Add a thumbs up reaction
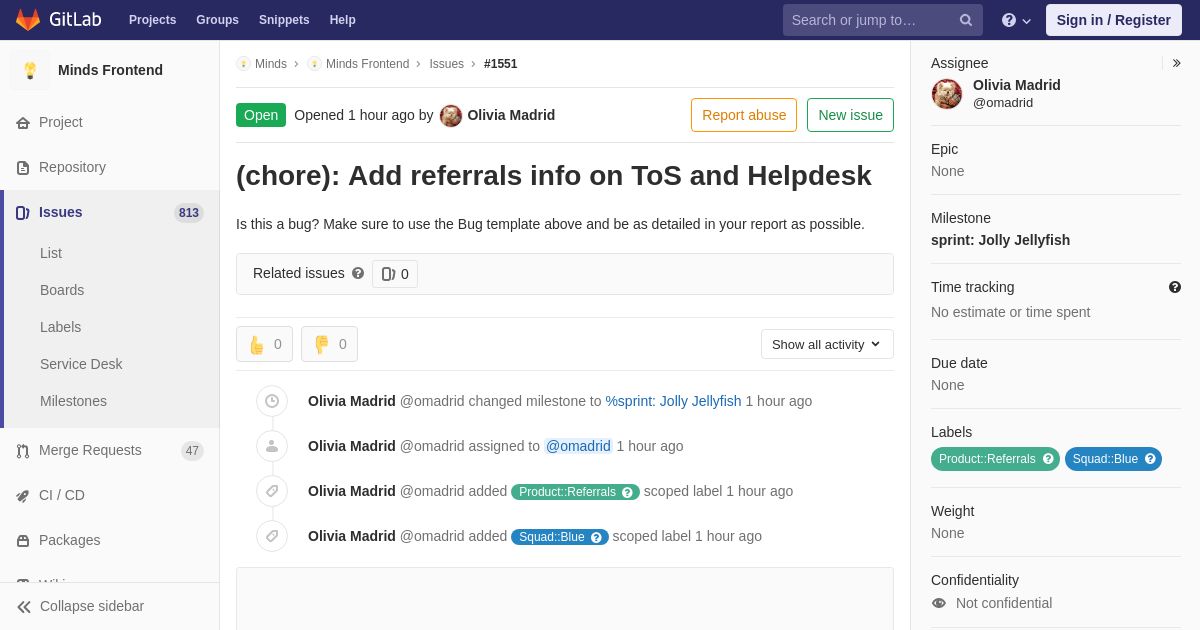 265,344
